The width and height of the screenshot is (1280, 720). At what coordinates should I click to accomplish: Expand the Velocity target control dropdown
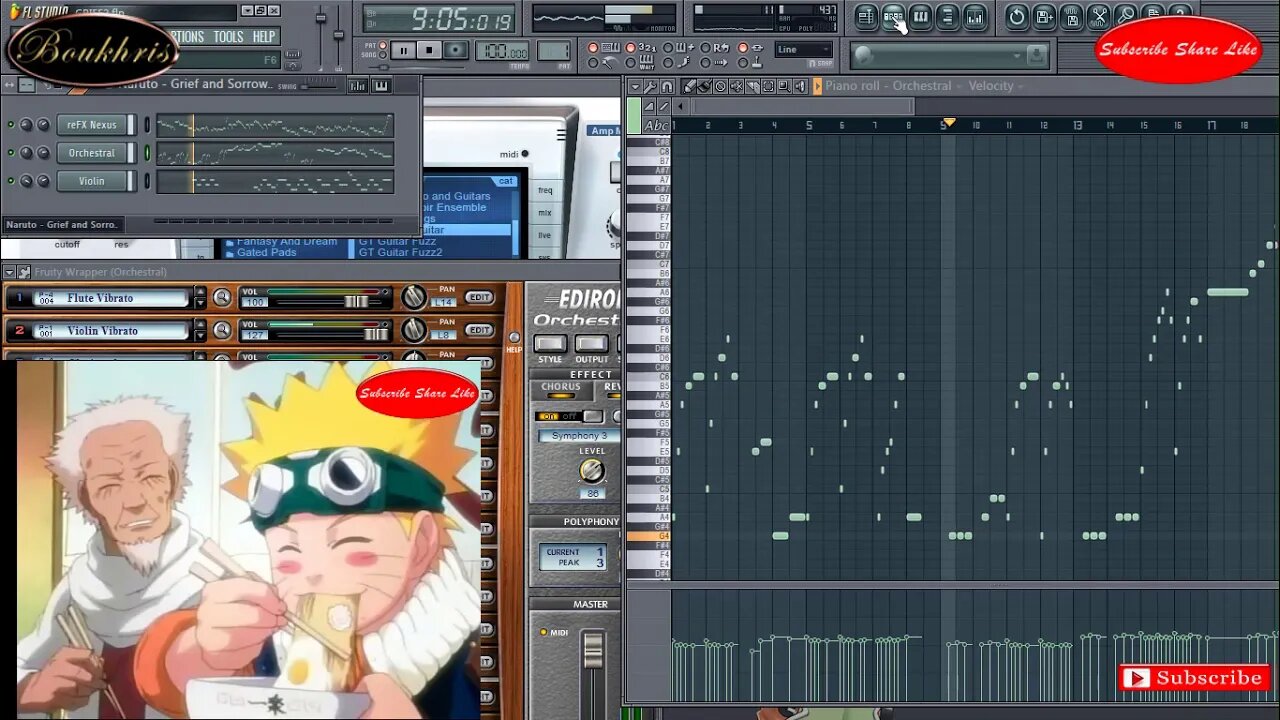(x=1020, y=86)
